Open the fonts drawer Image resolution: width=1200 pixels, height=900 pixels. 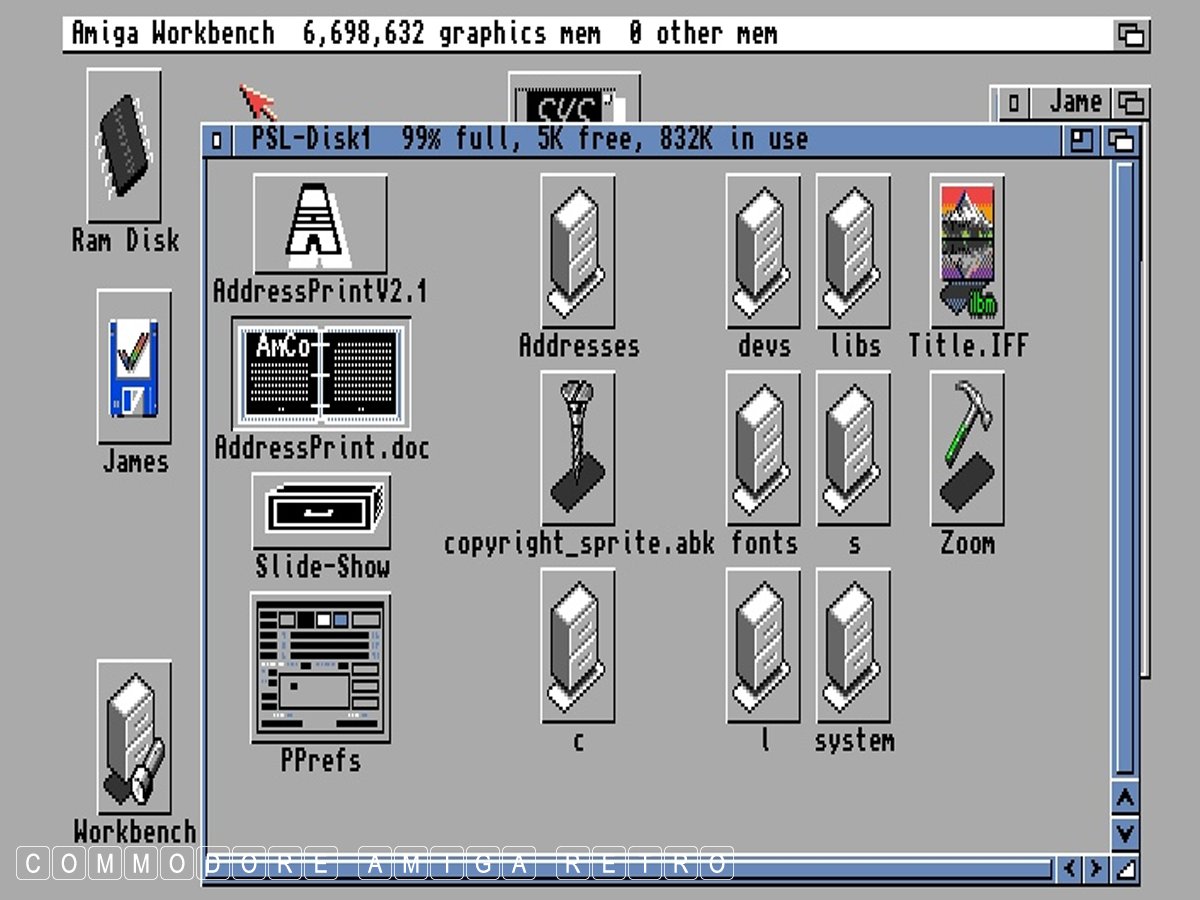coord(763,448)
